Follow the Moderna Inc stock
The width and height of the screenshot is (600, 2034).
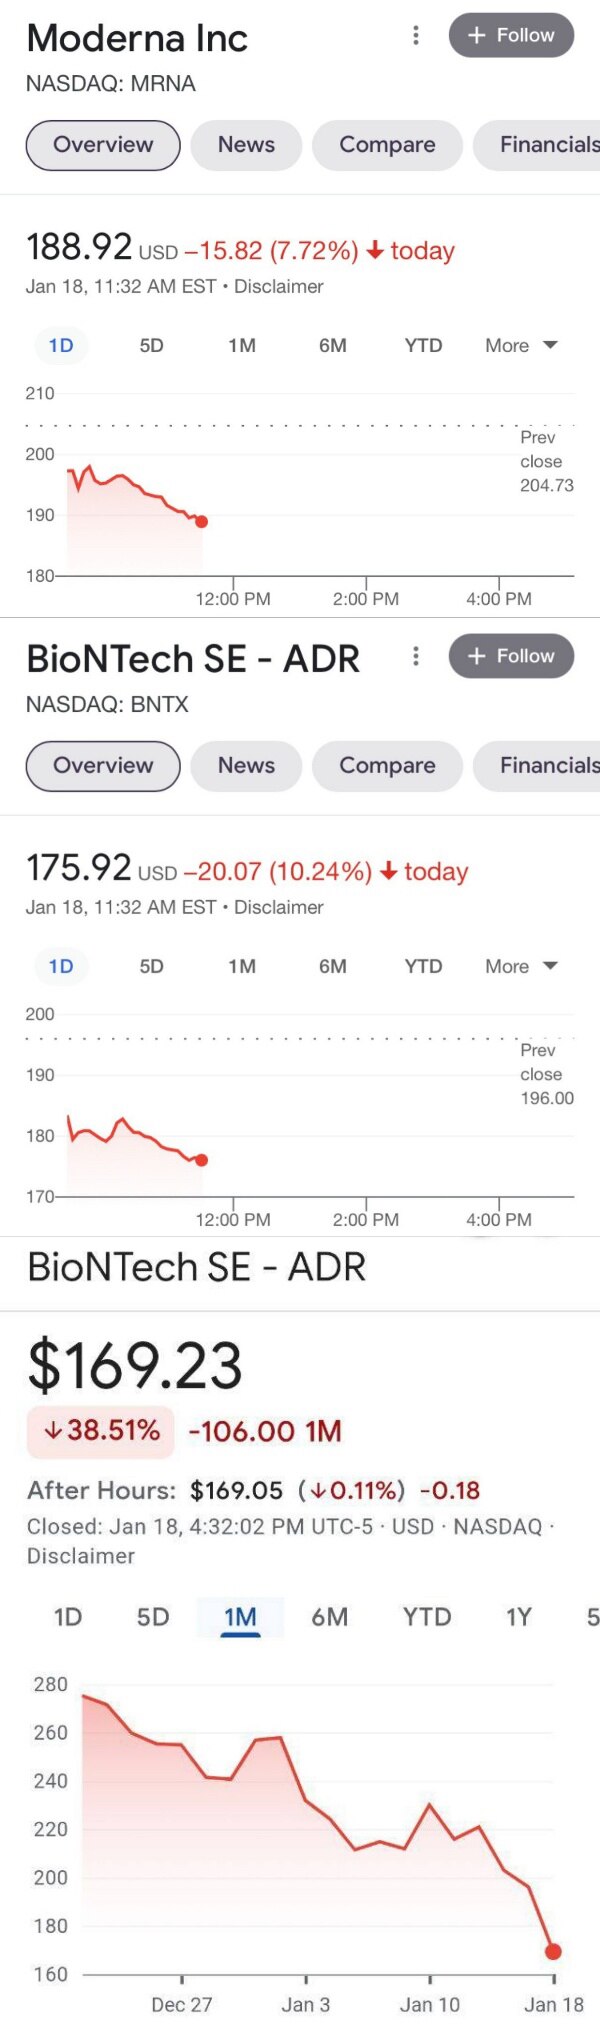511,35
